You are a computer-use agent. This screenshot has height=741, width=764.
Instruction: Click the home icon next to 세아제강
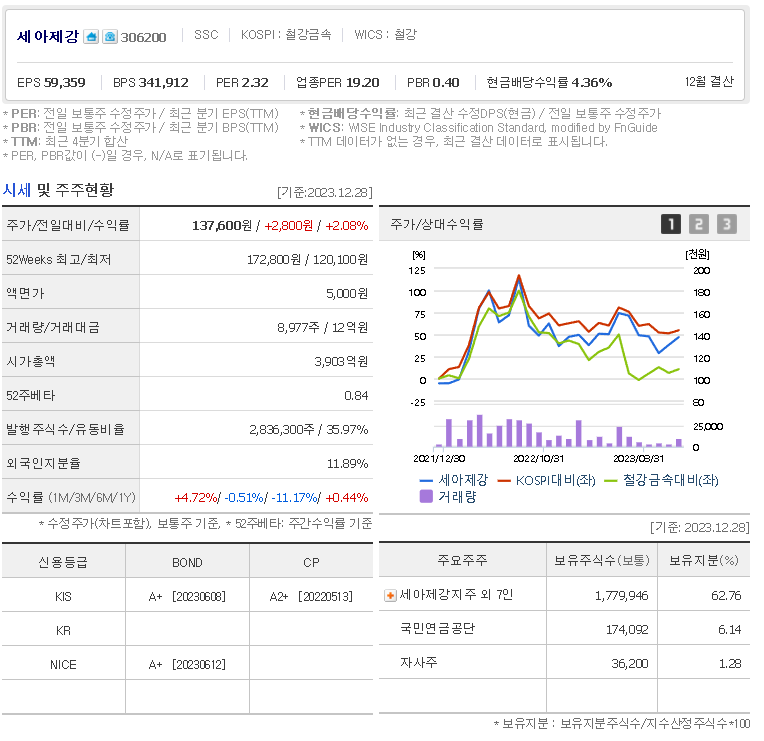91,37
